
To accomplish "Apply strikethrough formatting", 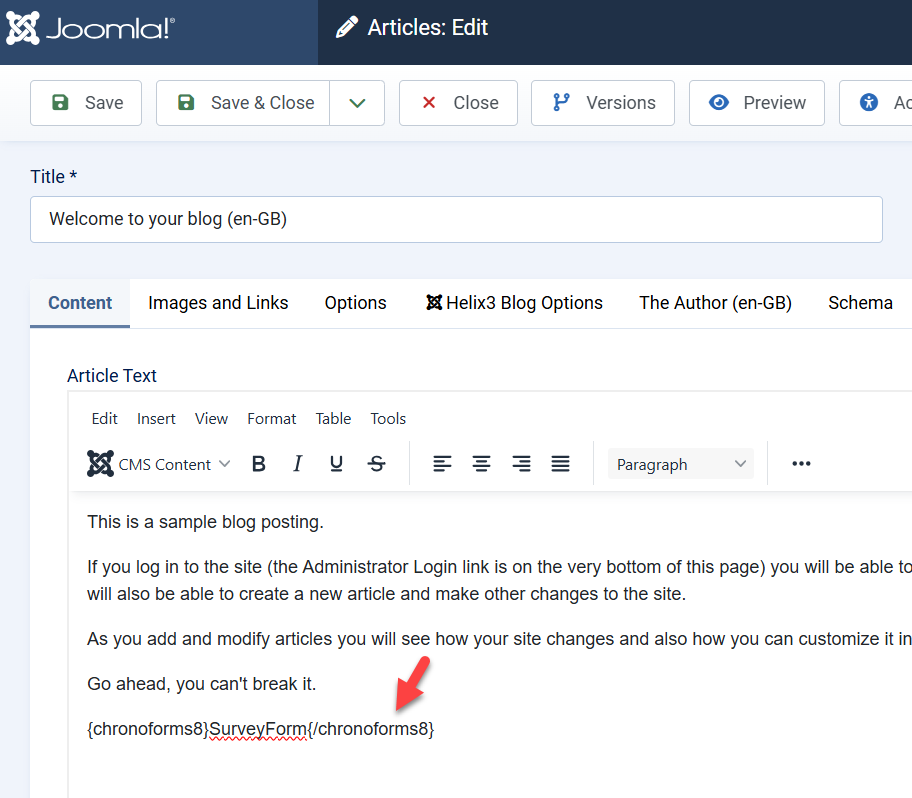I will 377,463.
